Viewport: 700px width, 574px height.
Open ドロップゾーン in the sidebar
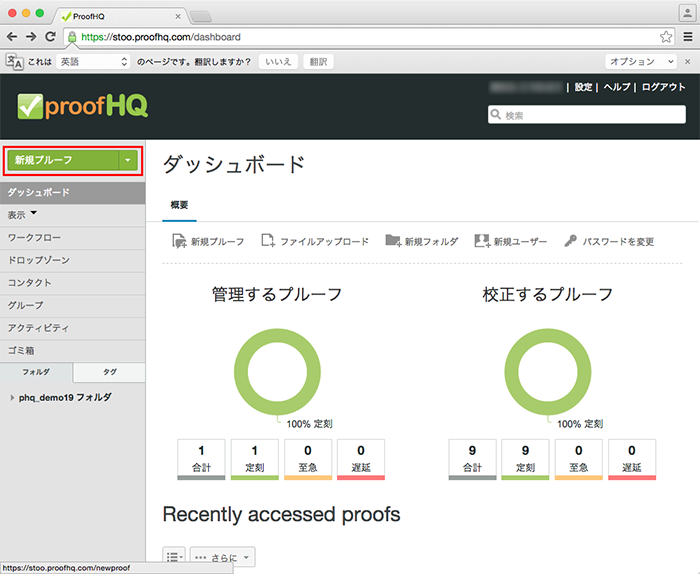72,261
